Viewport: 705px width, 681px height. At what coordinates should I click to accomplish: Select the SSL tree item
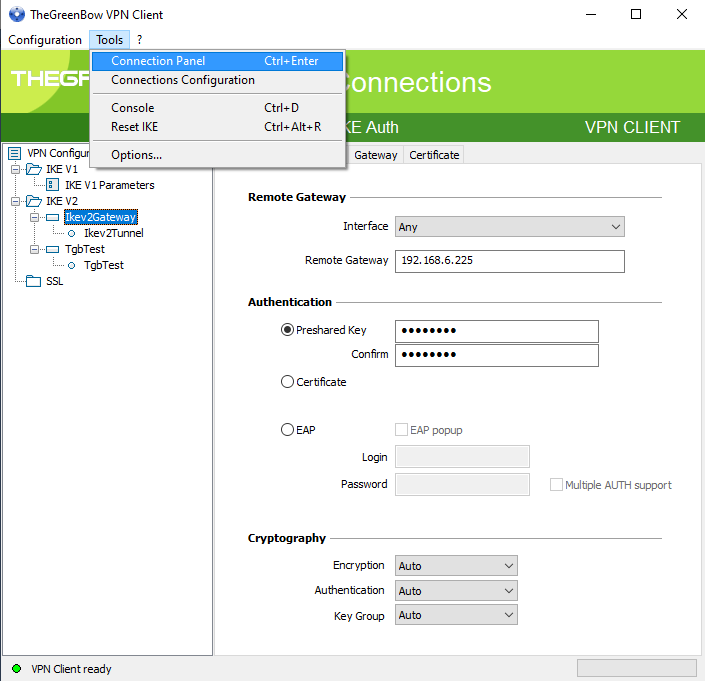click(54, 281)
